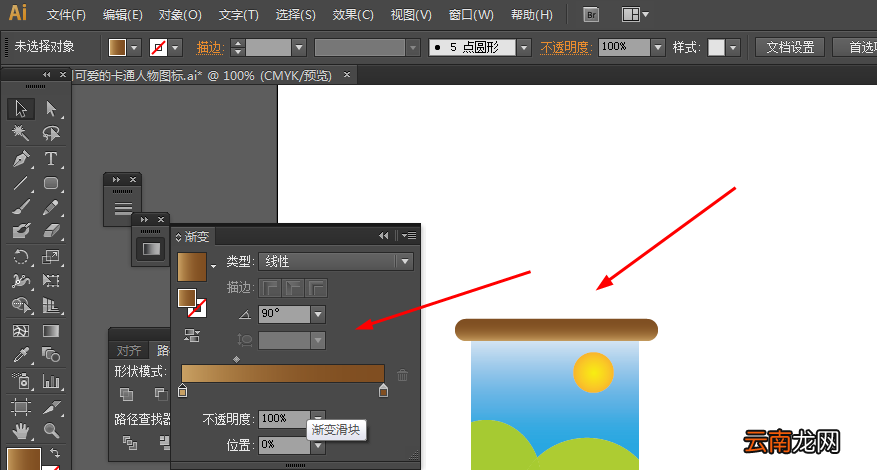Select the Blob Brush tool
Screen dimensions: 877x470
21,231
